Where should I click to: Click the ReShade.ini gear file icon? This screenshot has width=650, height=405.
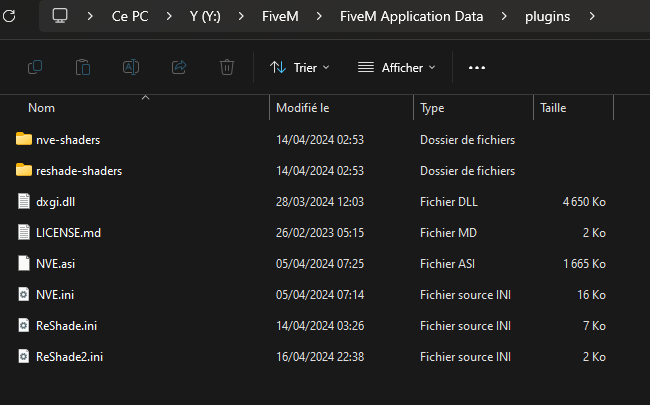[24, 325]
